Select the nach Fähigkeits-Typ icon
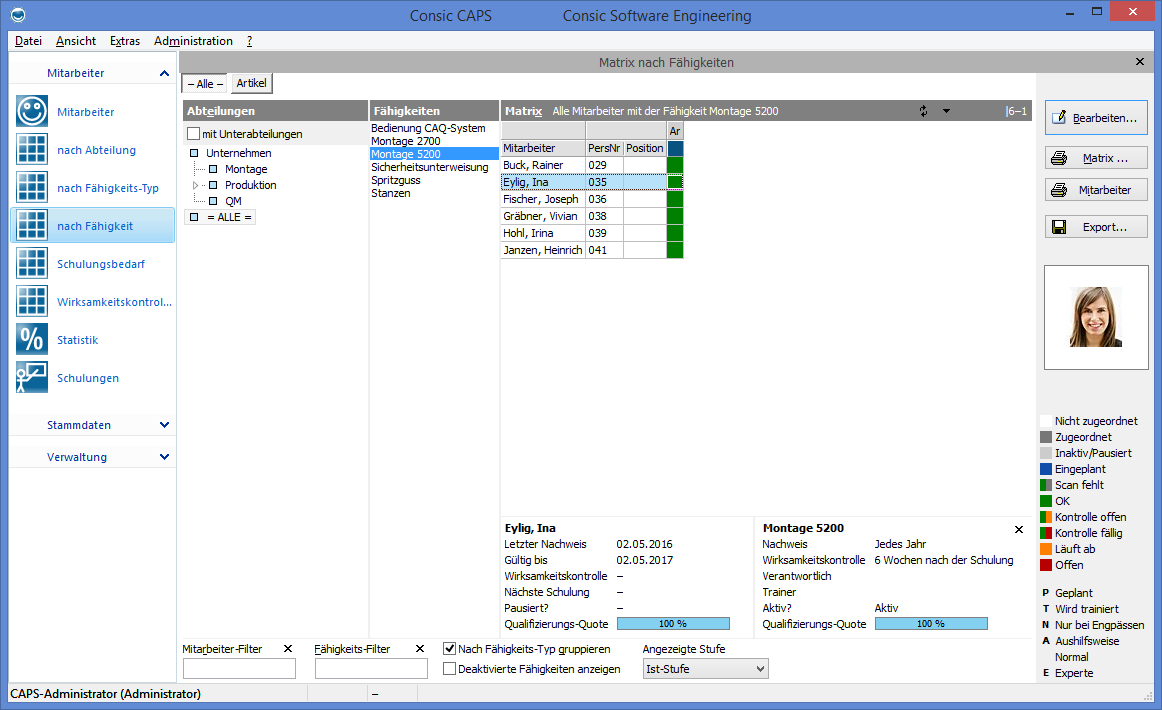Screen dimensions: 1162x710 click(x=32, y=188)
